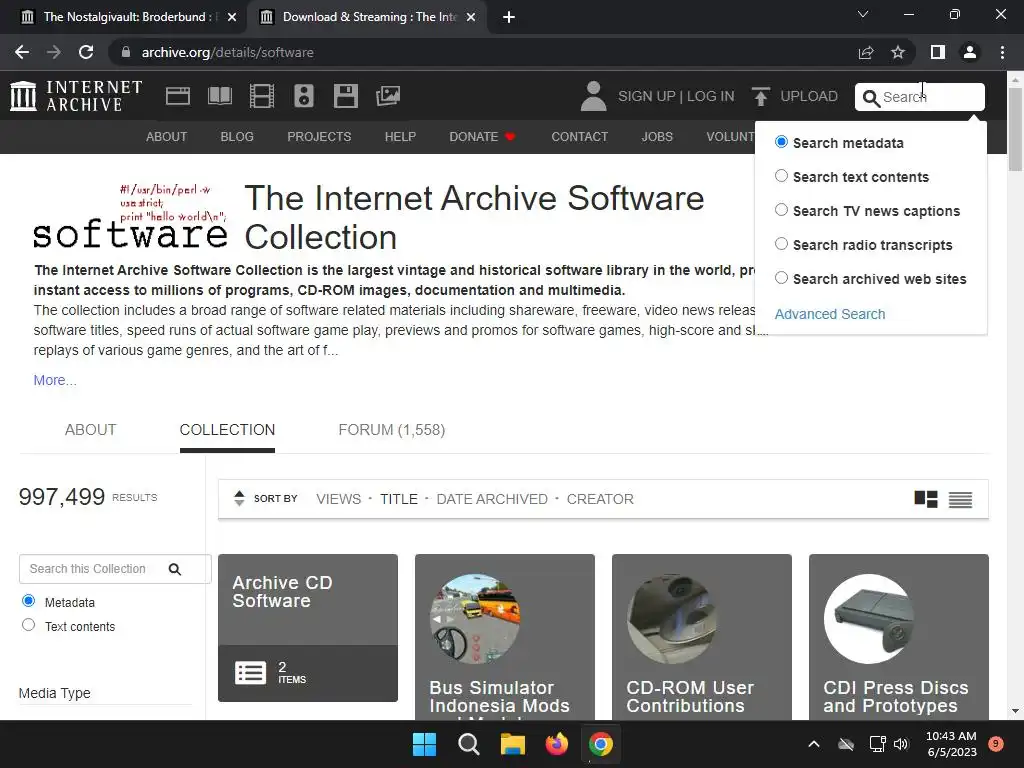Viewport: 1024px width, 768px height.
Task: Switch to ABOUT tab
Action: point(90,430)
